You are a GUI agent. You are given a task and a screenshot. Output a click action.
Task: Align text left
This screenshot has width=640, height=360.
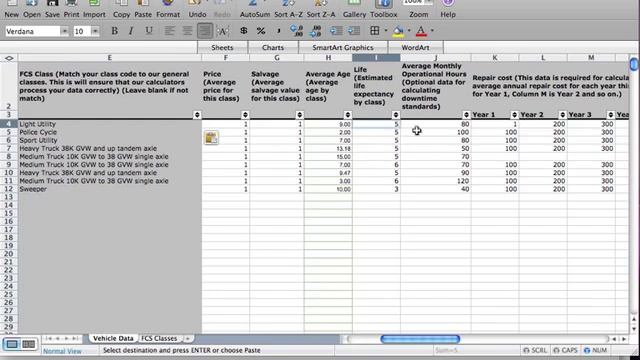point(169,31)
